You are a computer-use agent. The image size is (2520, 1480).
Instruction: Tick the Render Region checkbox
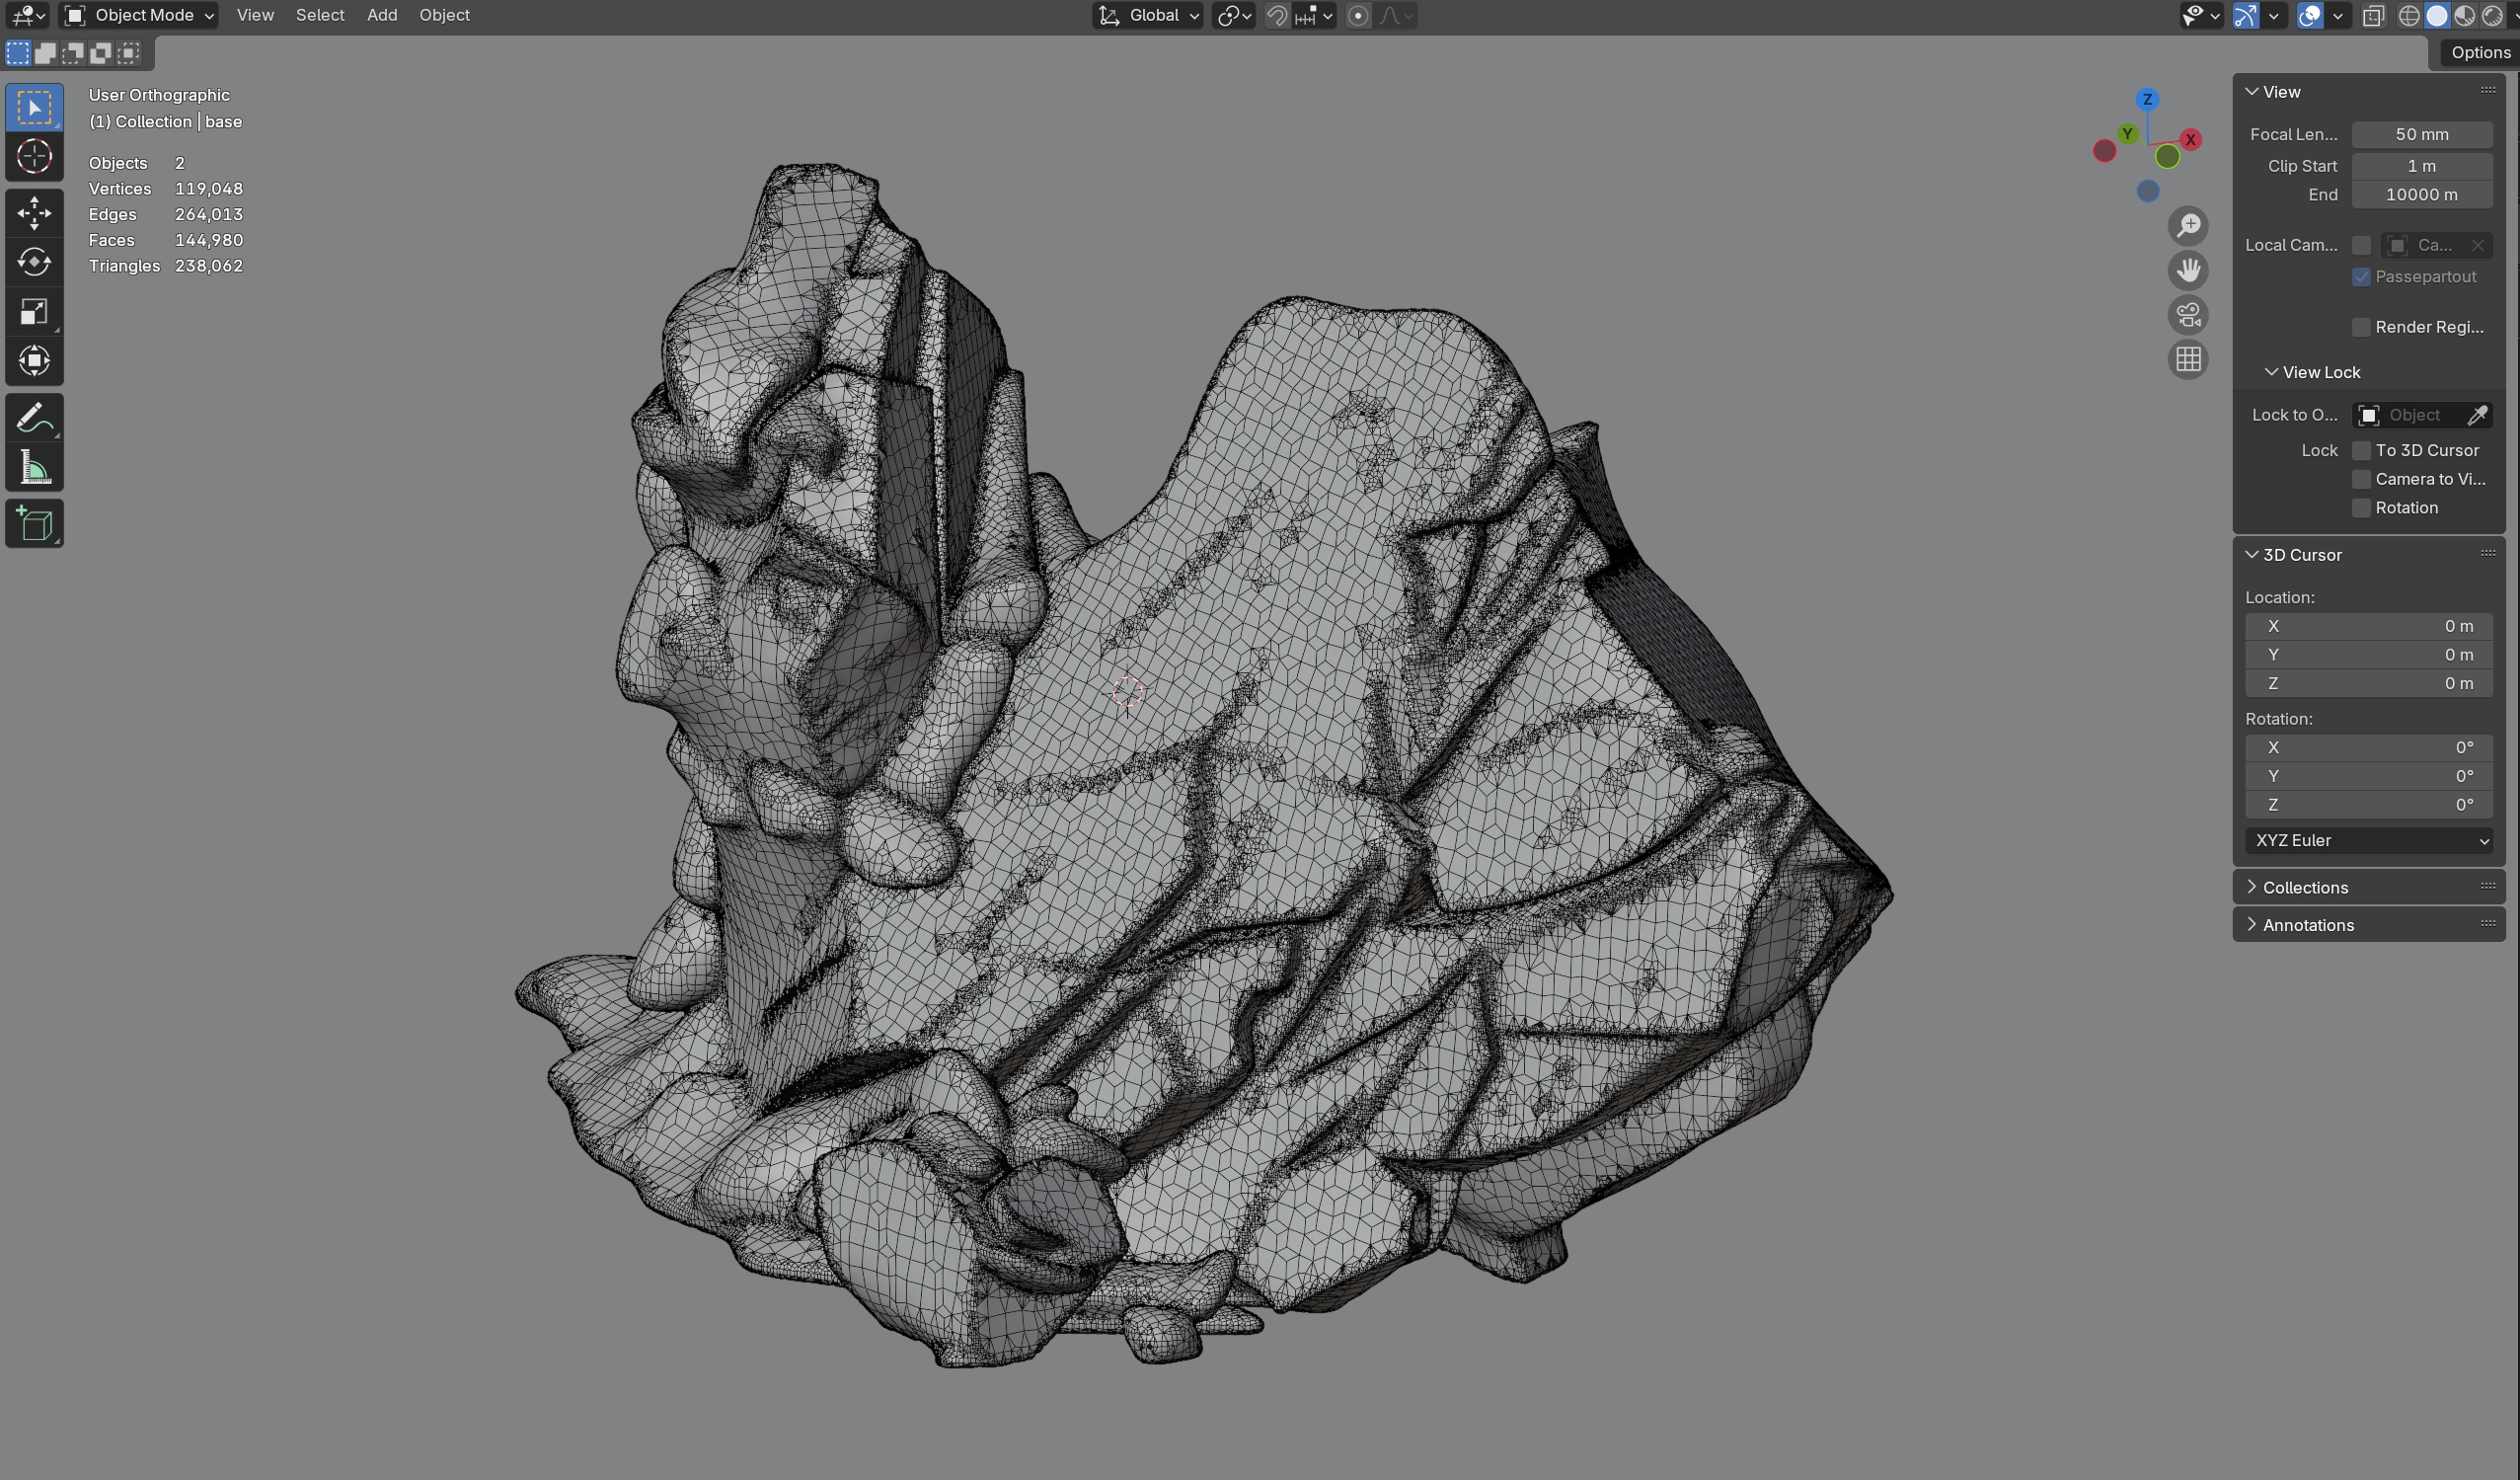point(2361,327)
